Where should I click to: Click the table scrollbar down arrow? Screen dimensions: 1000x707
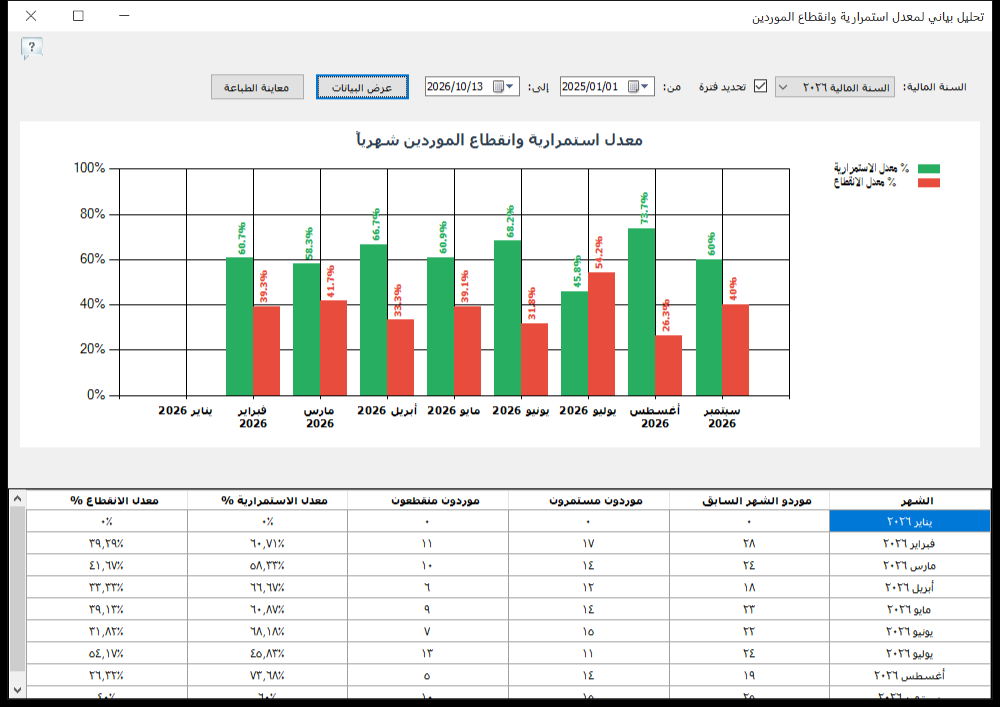pyautogui.click(x=17, y=690)
